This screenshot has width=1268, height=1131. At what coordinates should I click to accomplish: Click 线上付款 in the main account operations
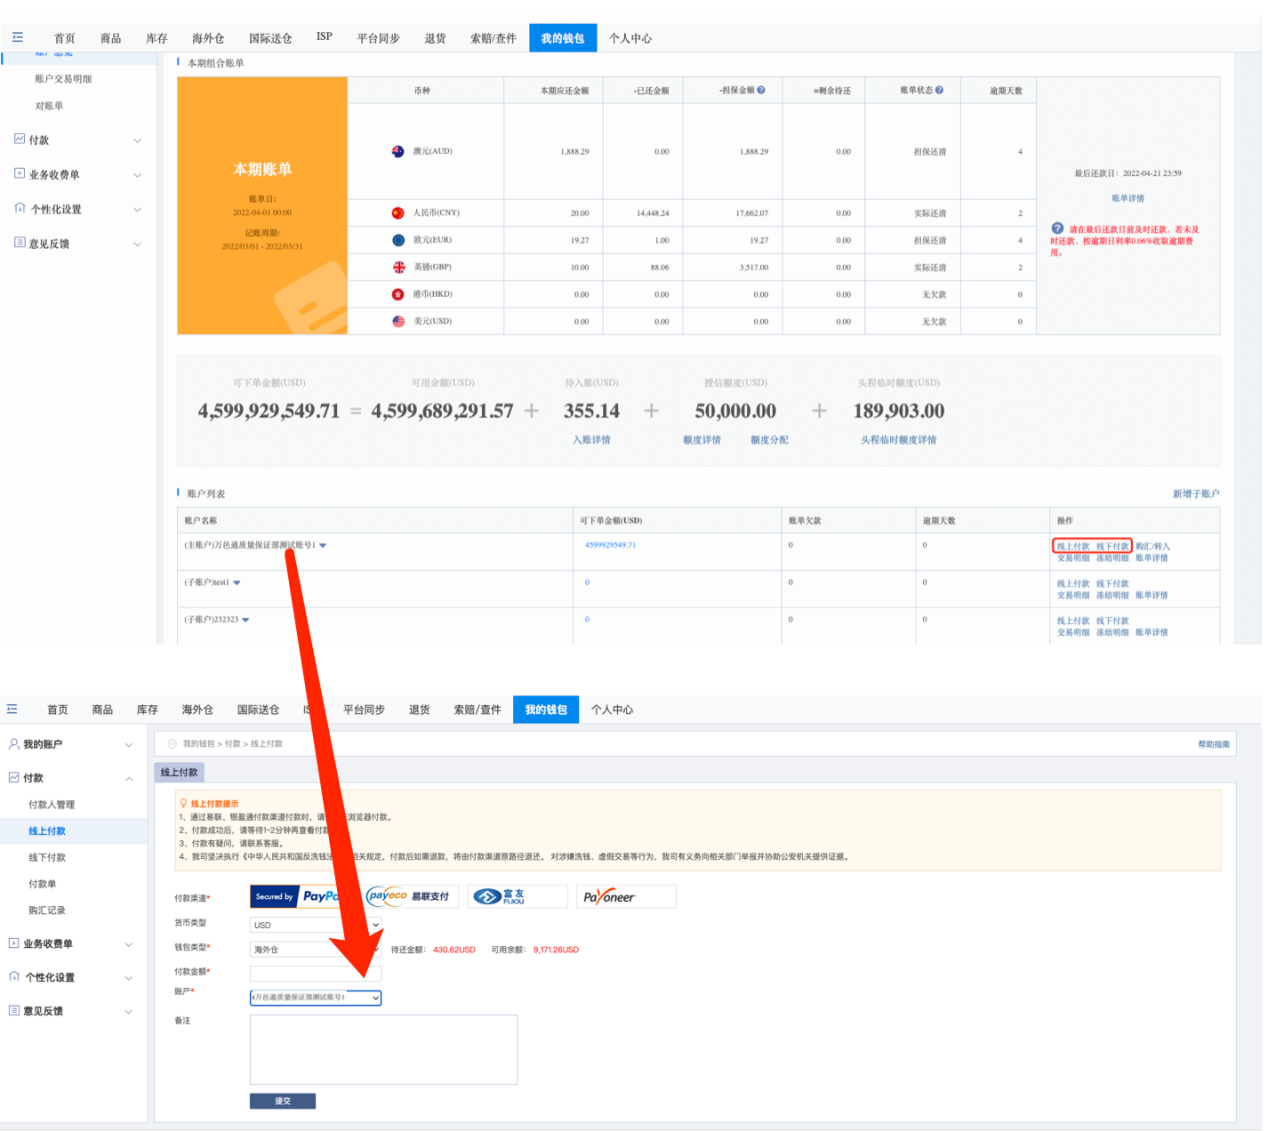1073,546
